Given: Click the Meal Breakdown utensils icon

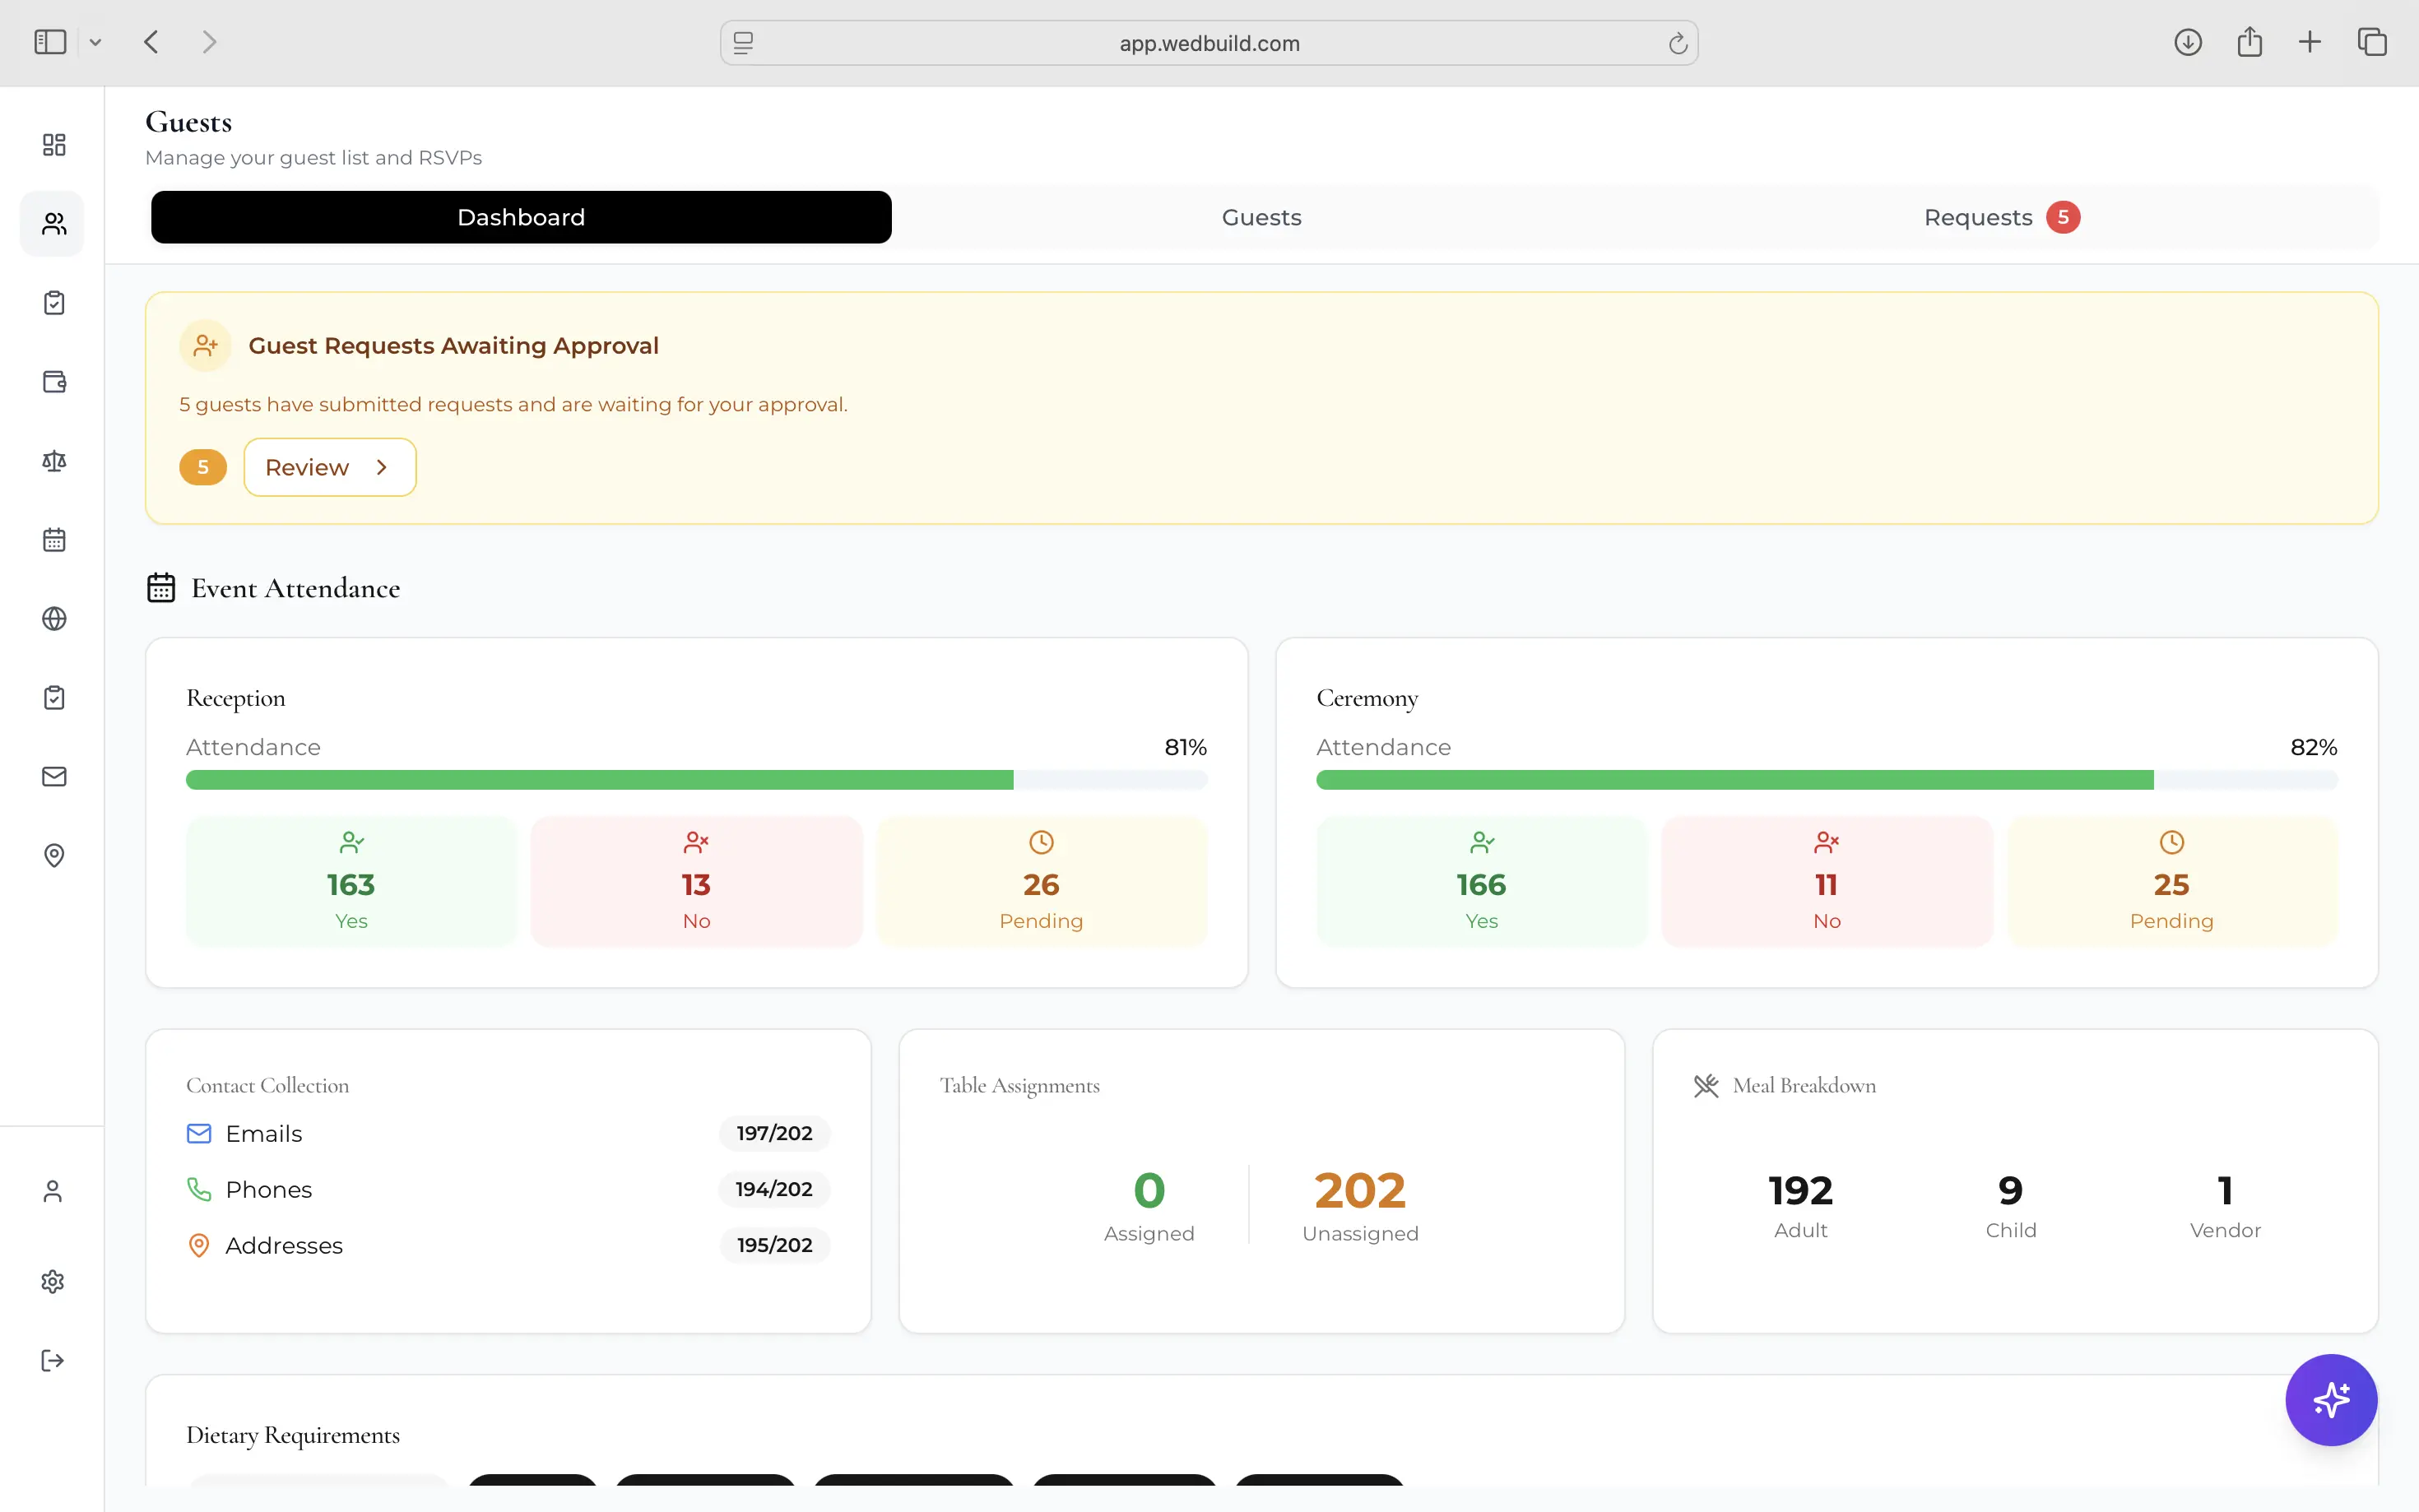Looking at the screenshot, I should [1706, 1086].
